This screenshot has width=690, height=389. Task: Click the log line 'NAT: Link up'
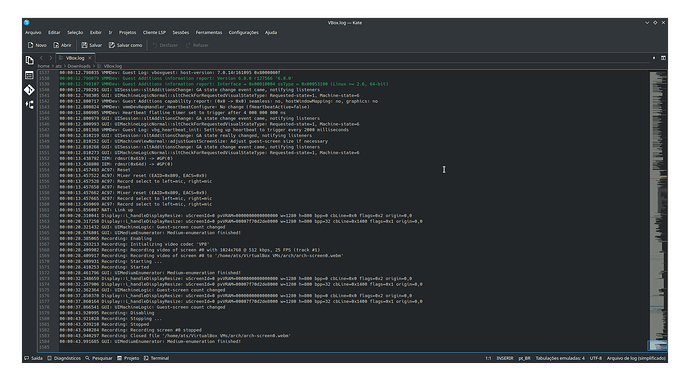pyautogui.click(x=96, y=210)
